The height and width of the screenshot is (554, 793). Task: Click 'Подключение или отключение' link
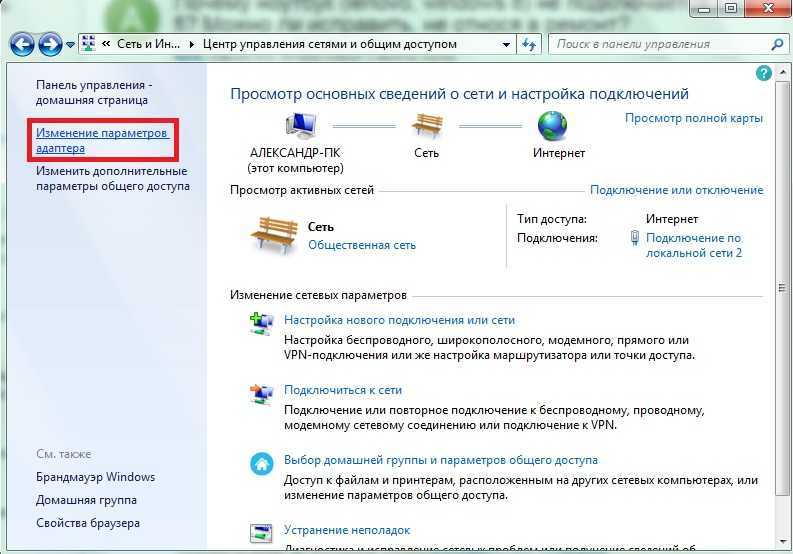[x=677, y=190]
